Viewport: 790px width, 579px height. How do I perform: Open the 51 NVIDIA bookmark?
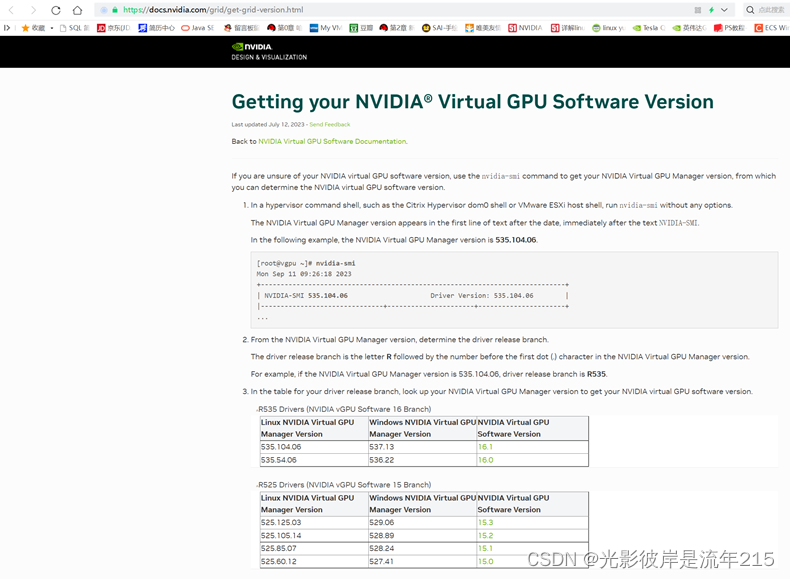pos(525,28)
